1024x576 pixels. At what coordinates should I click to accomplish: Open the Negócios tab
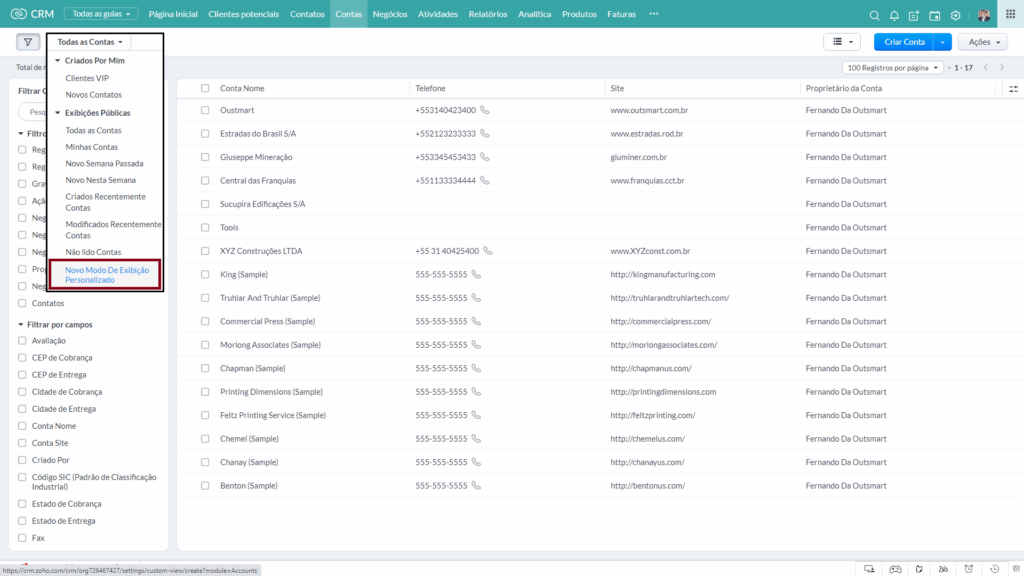pos(390,14)
